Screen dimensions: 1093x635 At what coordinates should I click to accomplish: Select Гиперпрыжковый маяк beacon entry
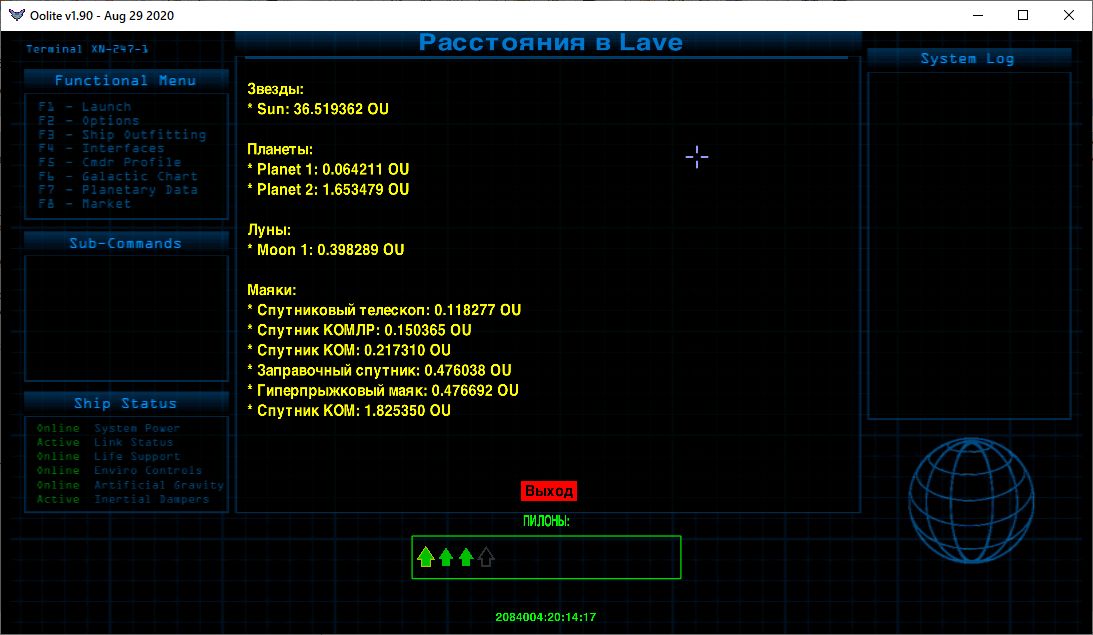[383, 390]
